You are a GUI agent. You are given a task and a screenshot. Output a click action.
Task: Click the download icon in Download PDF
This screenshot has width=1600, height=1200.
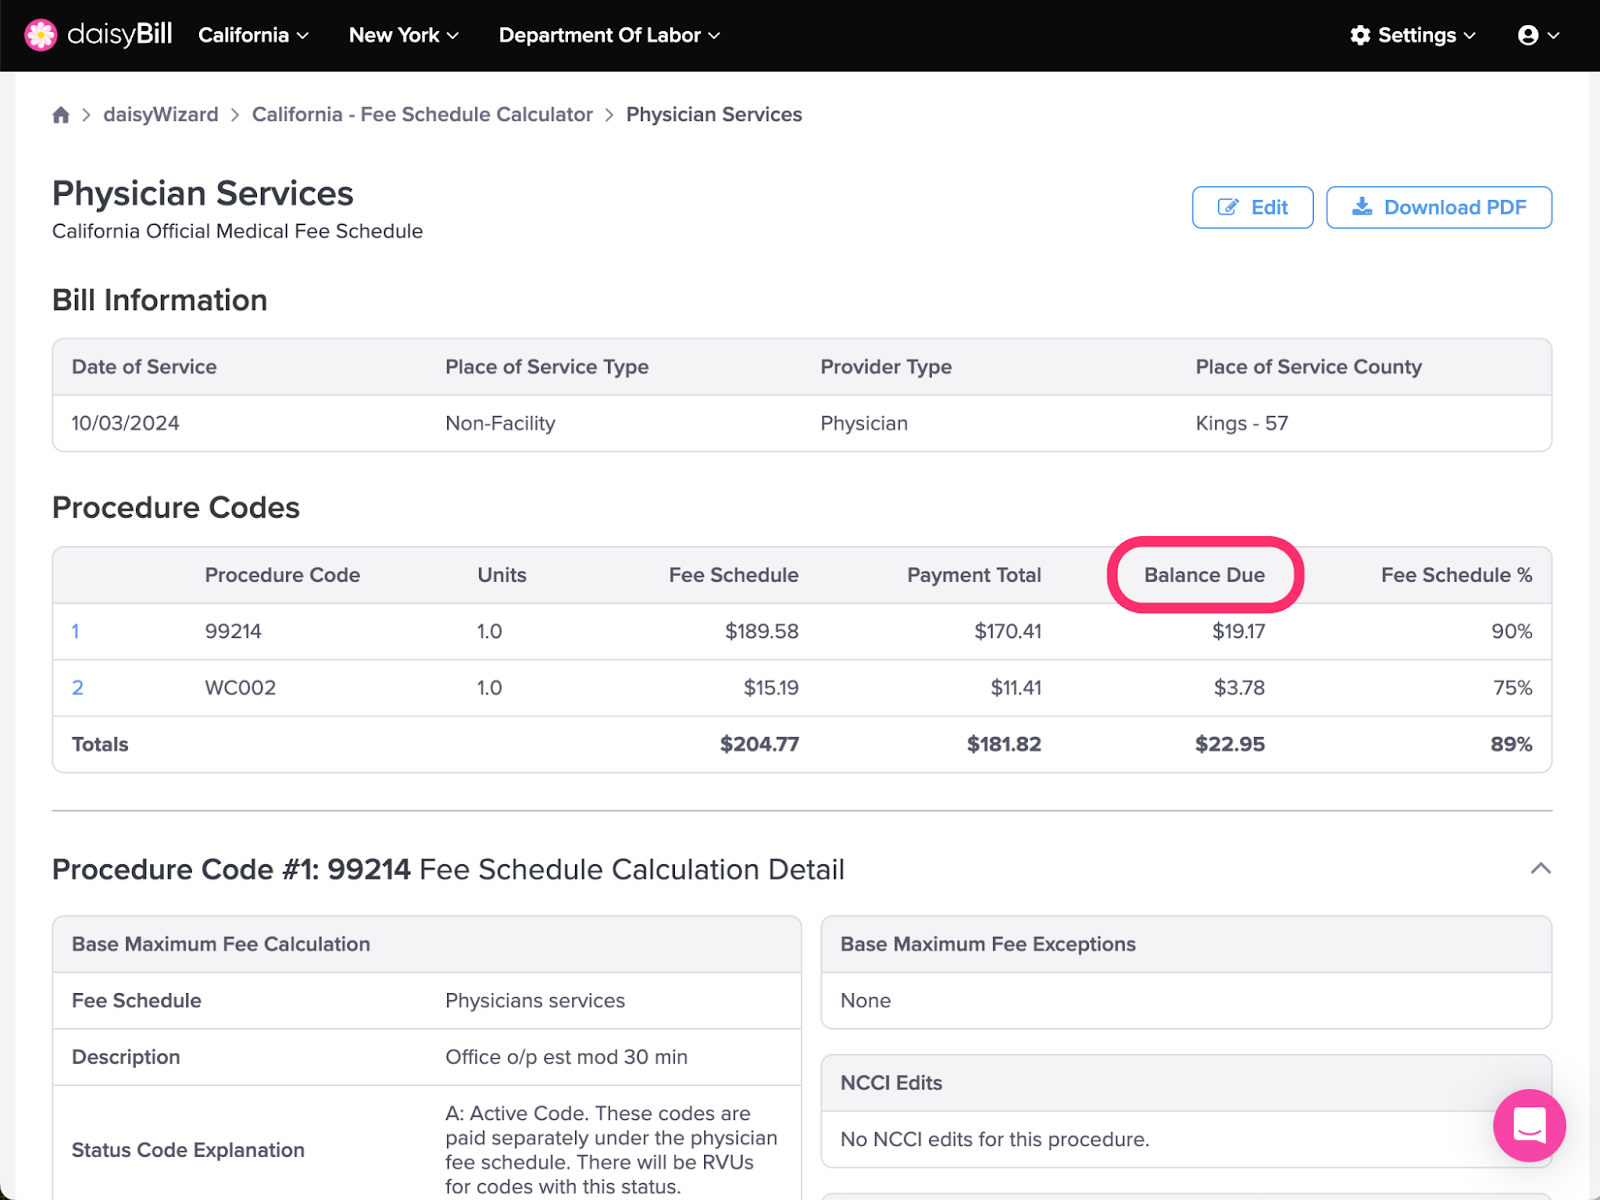(1362, 207)
